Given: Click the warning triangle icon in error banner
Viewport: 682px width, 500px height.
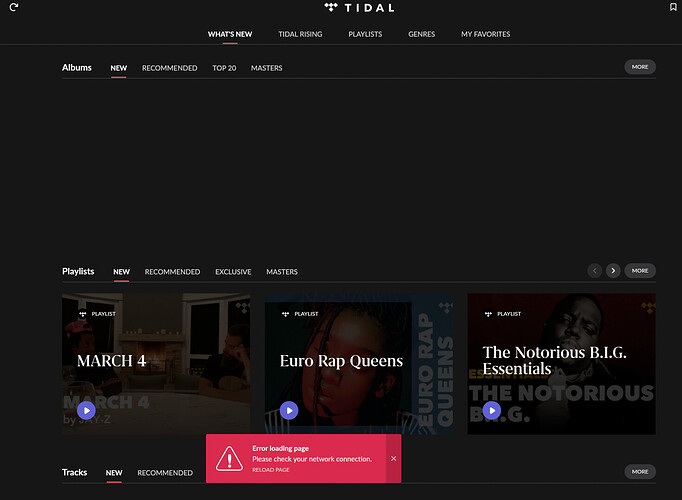Looking at the screenshot, I should [229, 458].
